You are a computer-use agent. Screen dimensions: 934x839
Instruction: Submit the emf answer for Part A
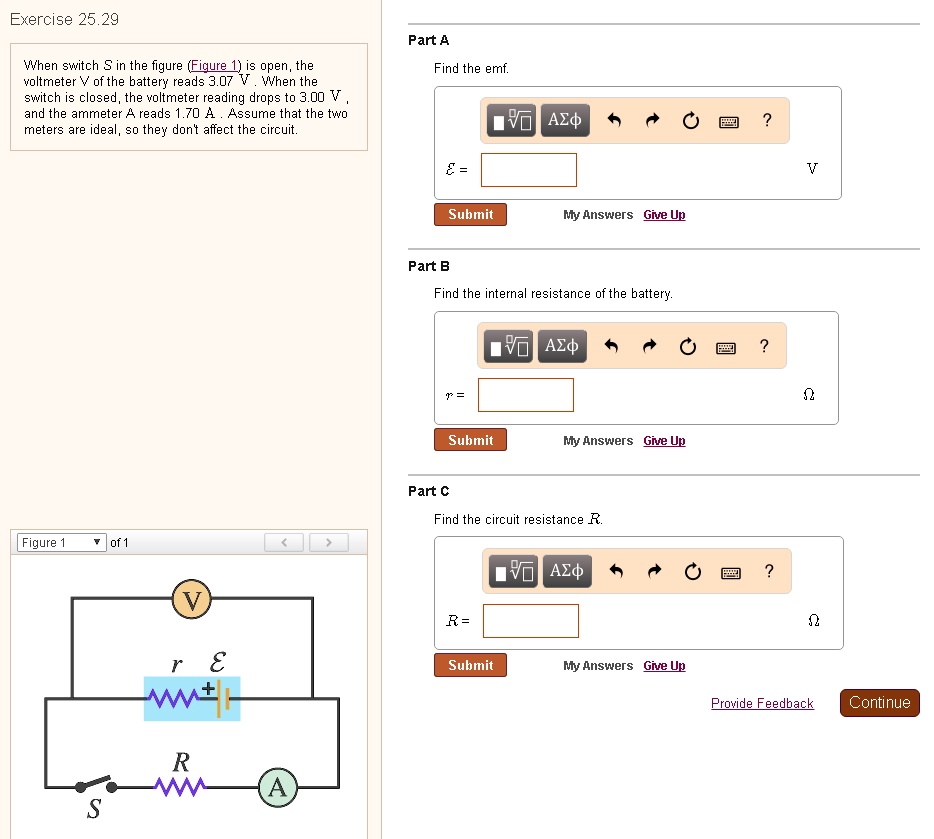point(470,214)
